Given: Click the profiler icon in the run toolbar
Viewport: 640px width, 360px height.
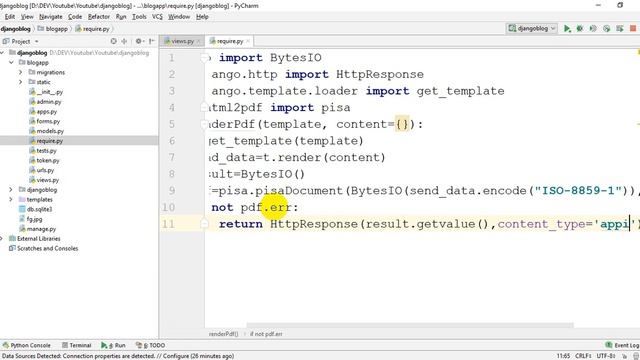Looking at the screenshot, I should coord(607,29).
